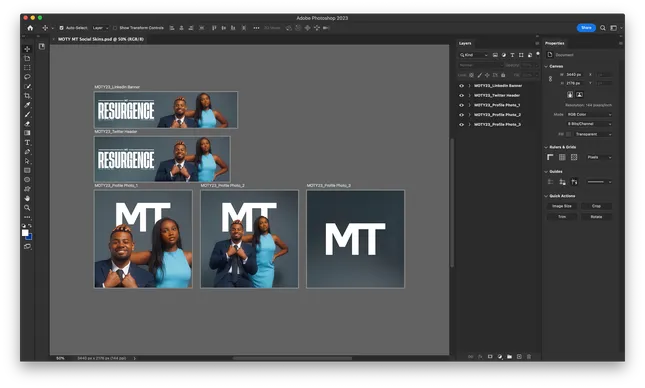Click the blue background color swatch

(x=30, y=237)
